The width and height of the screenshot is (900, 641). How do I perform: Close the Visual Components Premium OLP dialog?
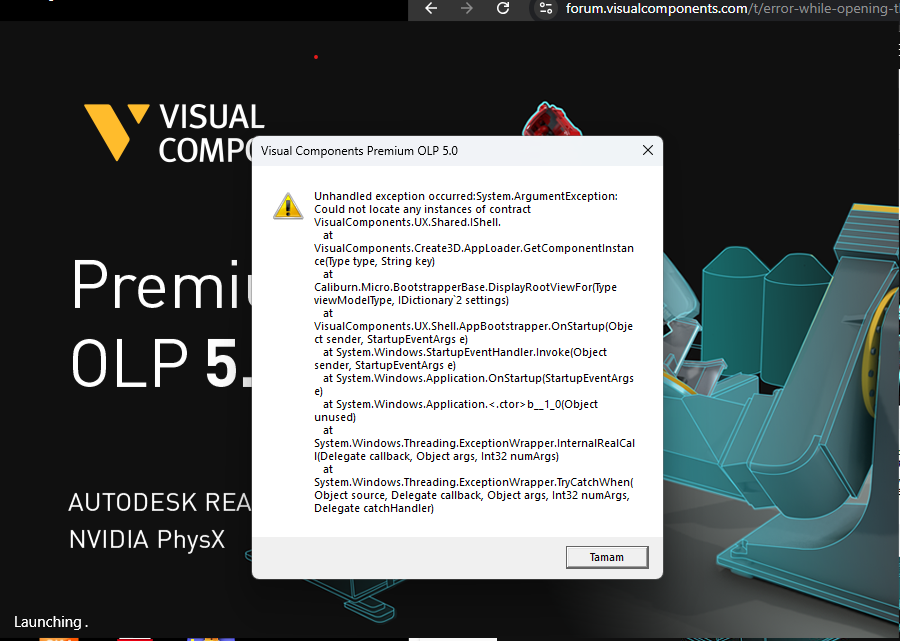647,150
